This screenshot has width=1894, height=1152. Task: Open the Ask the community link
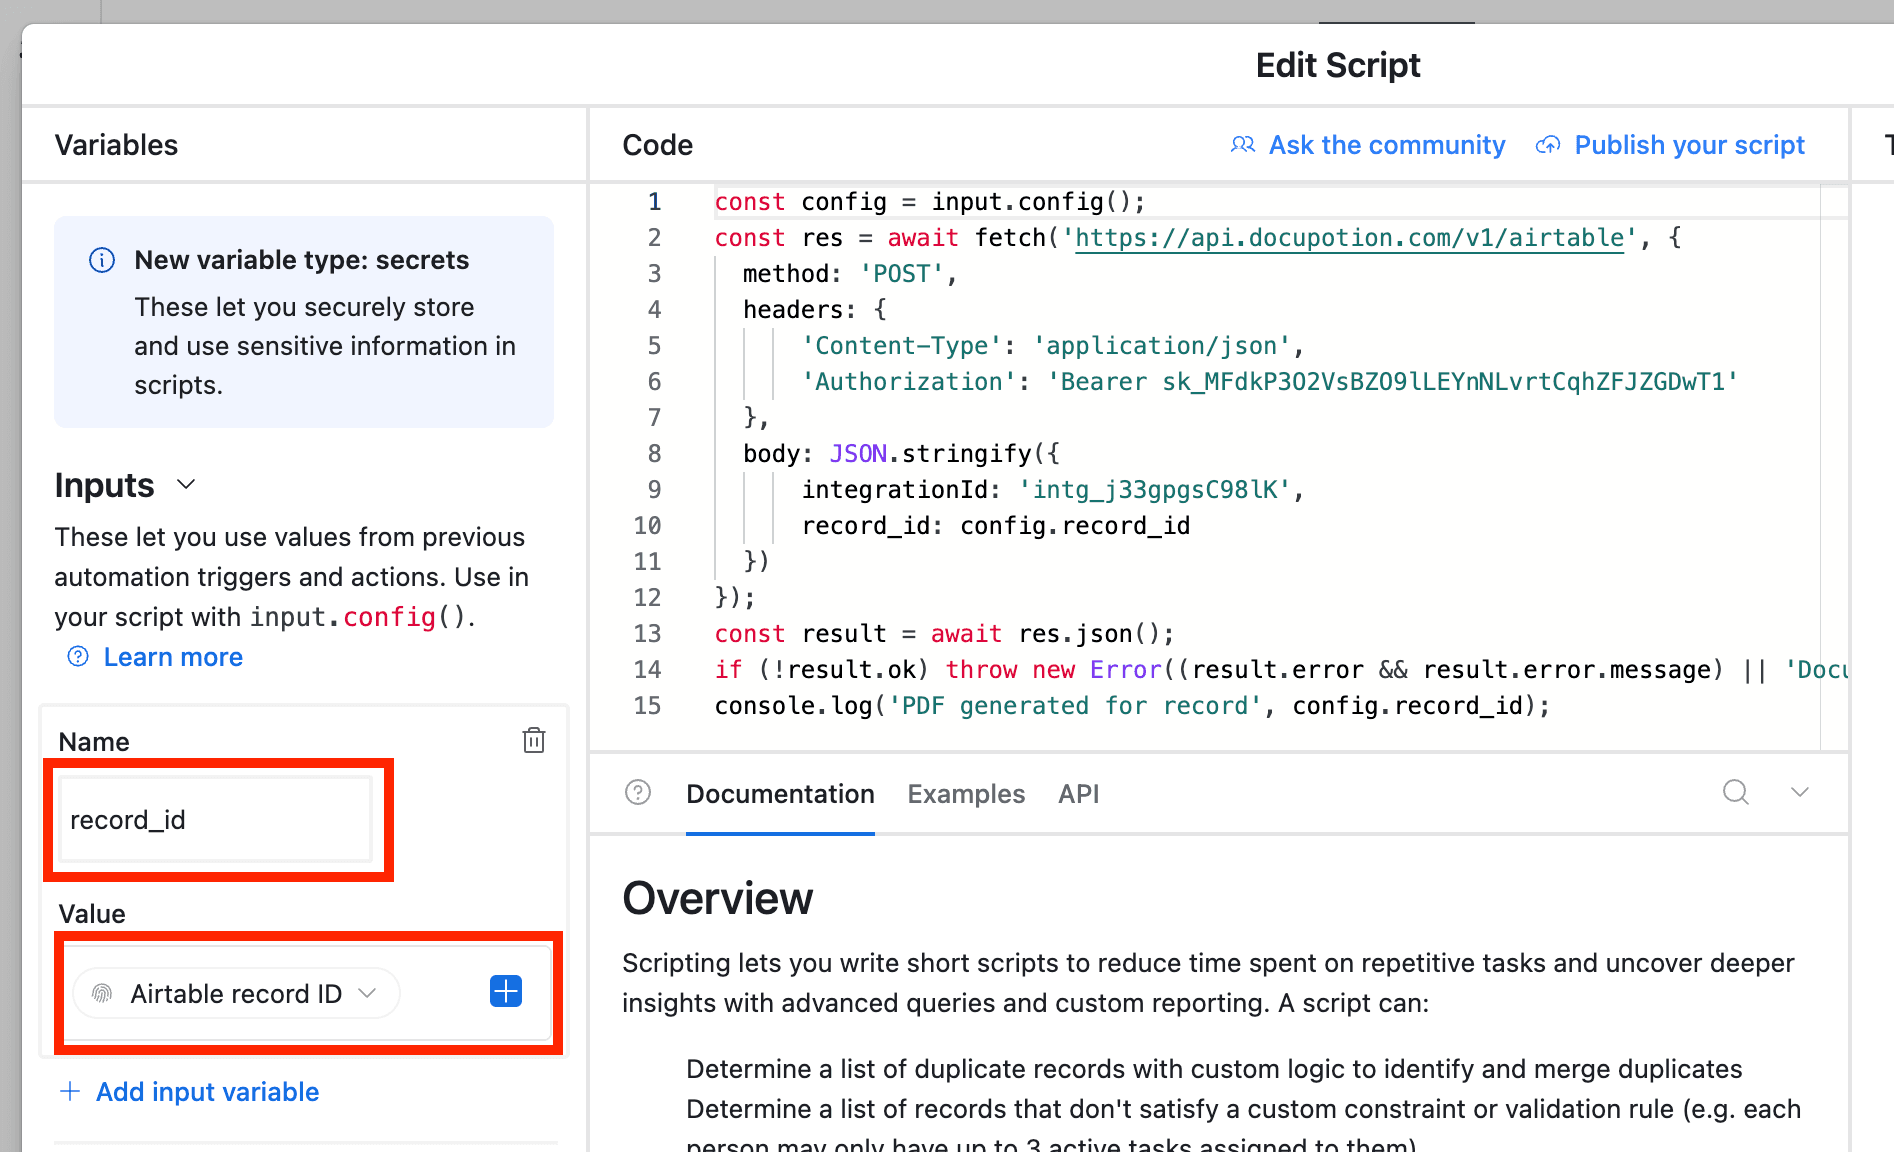(x=1387, y=145)
